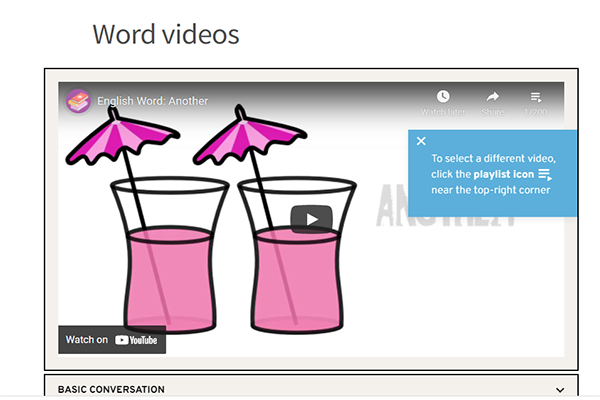
Task: Close the blue playlist tip with the X
Action: [421, 142]
